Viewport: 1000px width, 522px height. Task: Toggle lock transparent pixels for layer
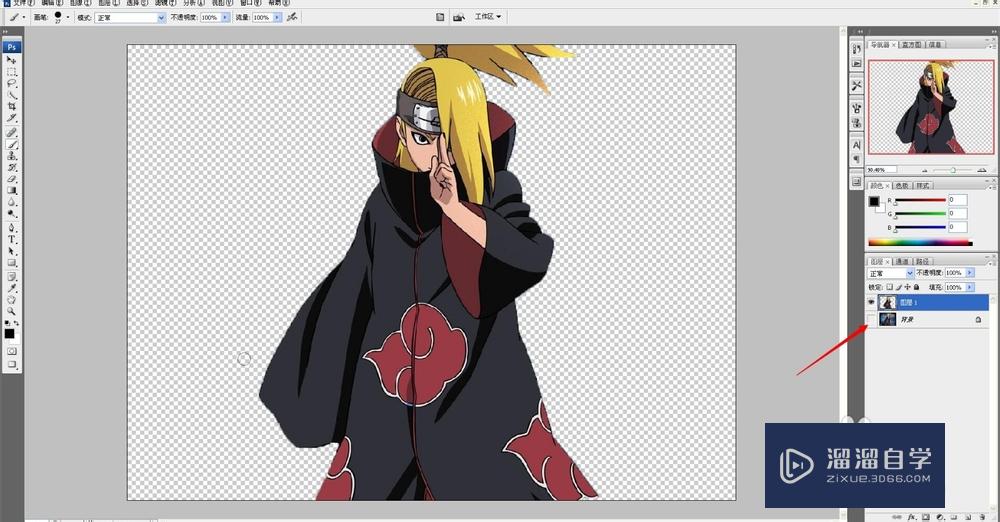[889, 287]
